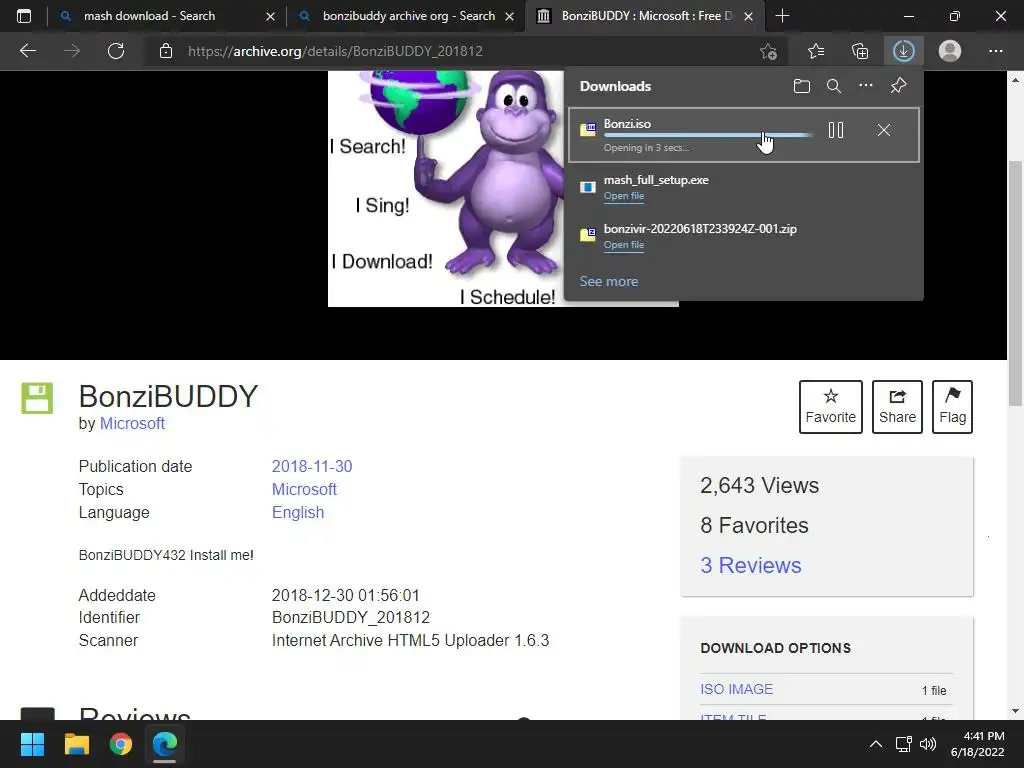Screen dimensions: 1024x768
Task: Open the Microsoft topic link
Action: click(x=304, y=489)
